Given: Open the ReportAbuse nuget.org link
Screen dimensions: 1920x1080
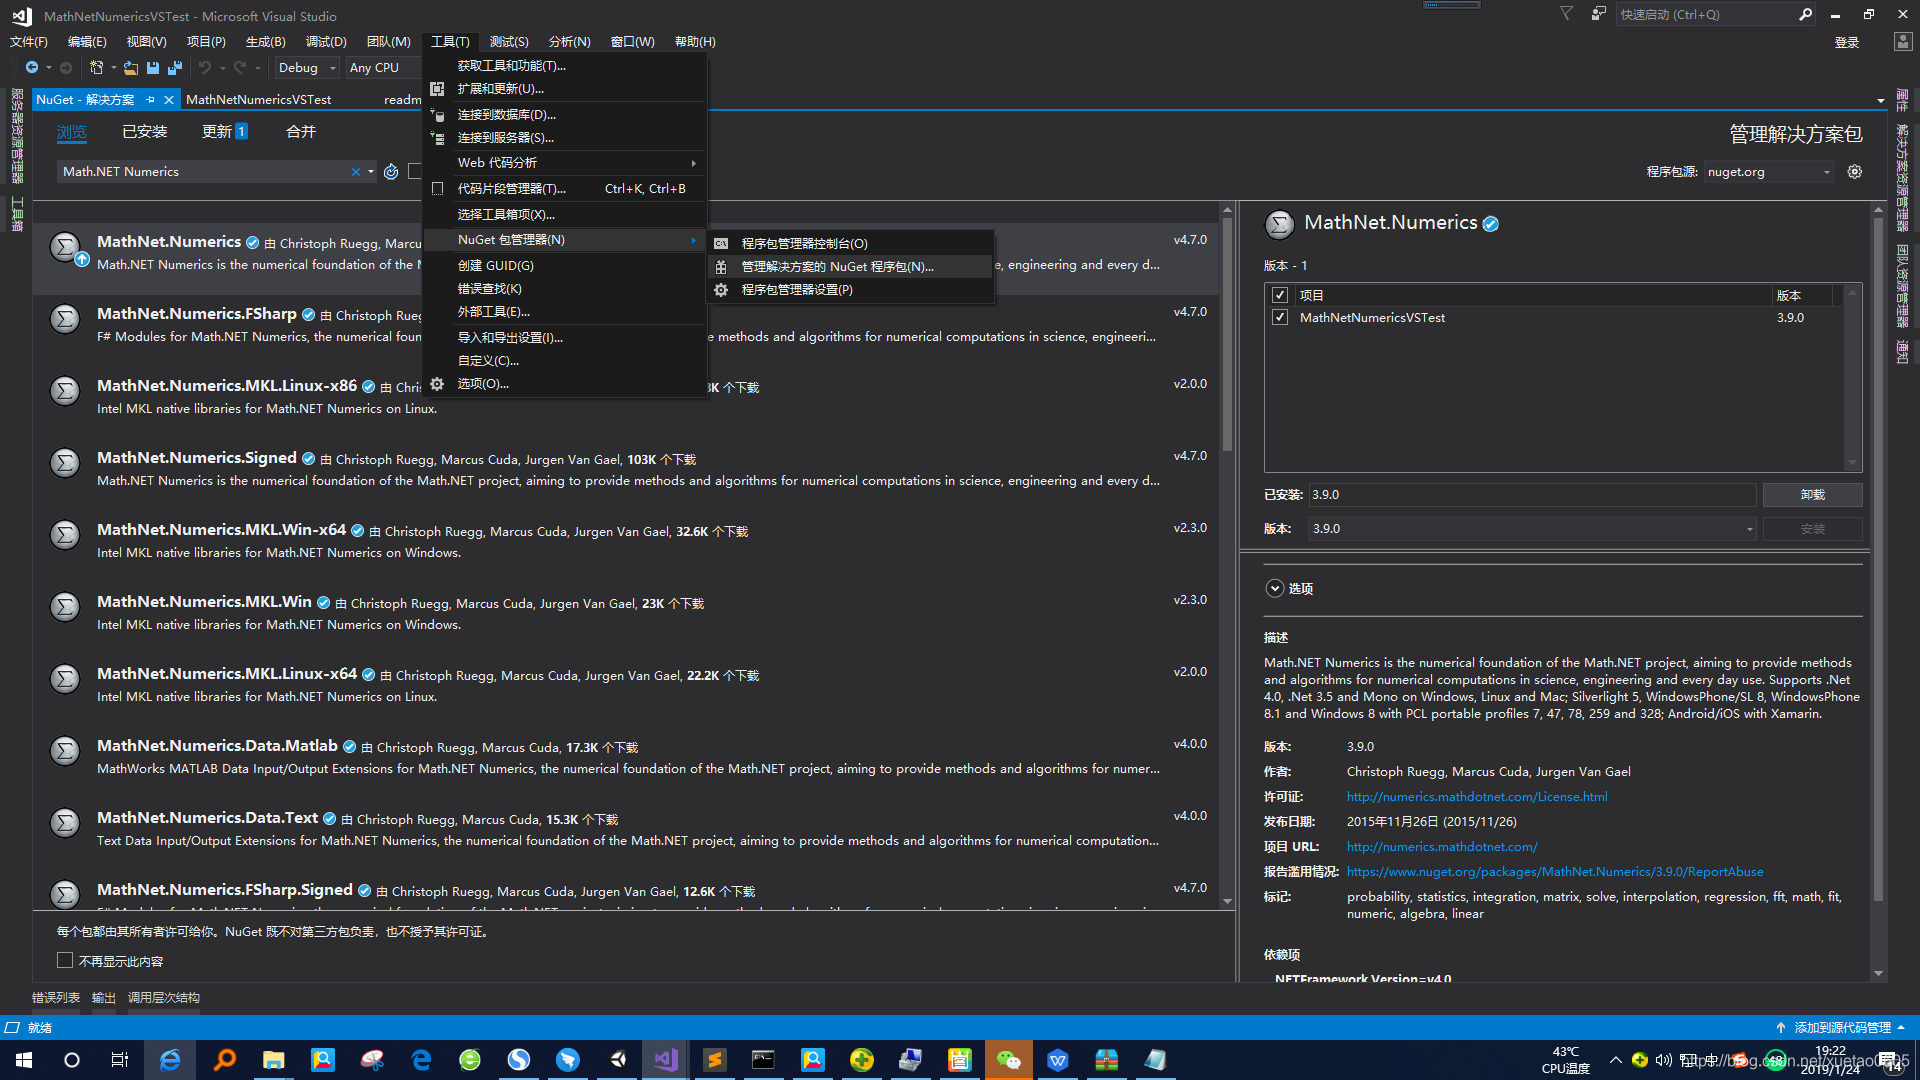Looking at the screenshot, I should point(1555,872).
